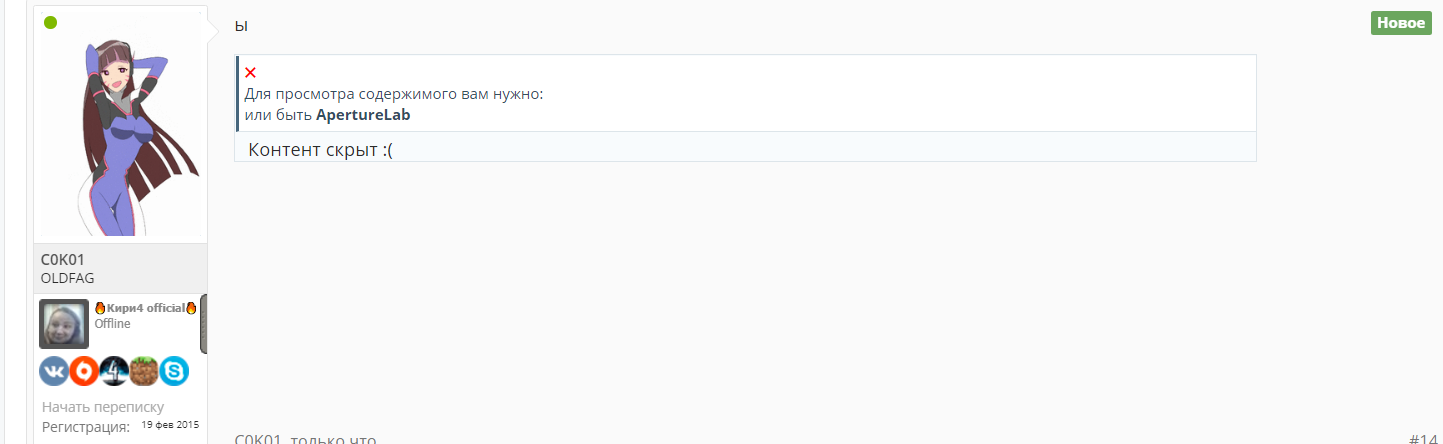1443x444 pixels.
Task: Open the Origin profile icon
Action: (84, 371)
